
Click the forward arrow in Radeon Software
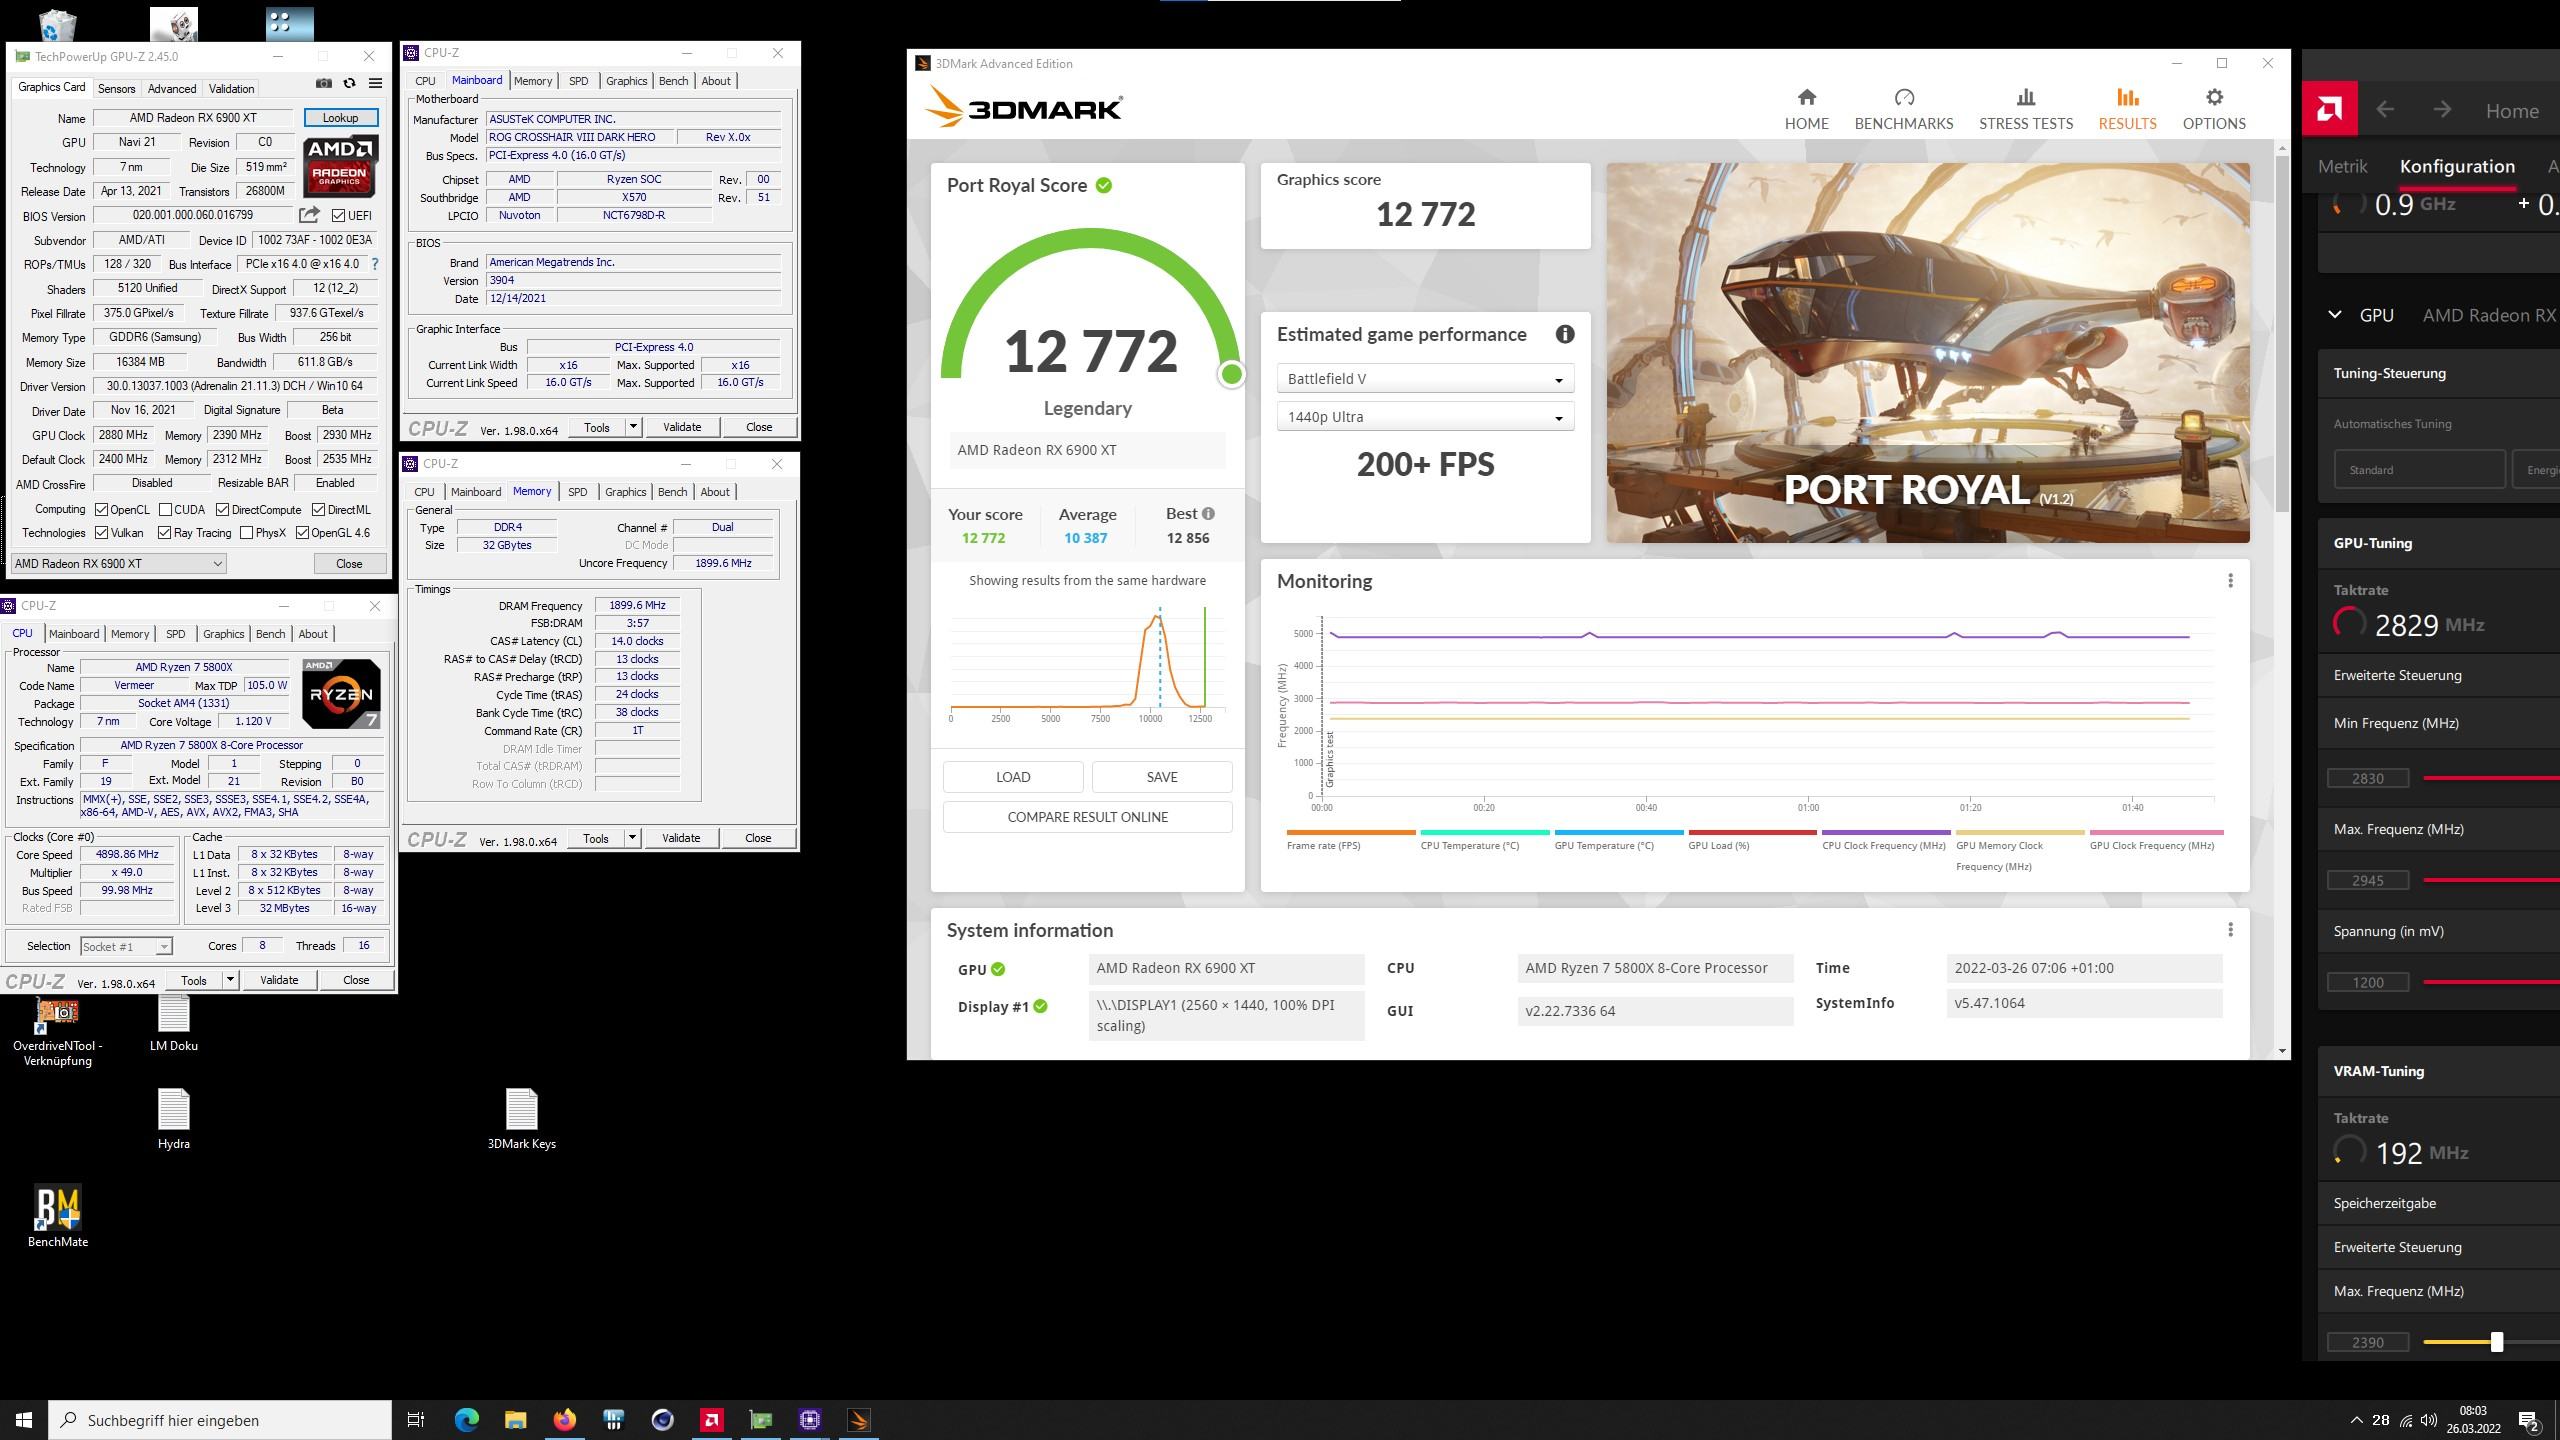2442,110
